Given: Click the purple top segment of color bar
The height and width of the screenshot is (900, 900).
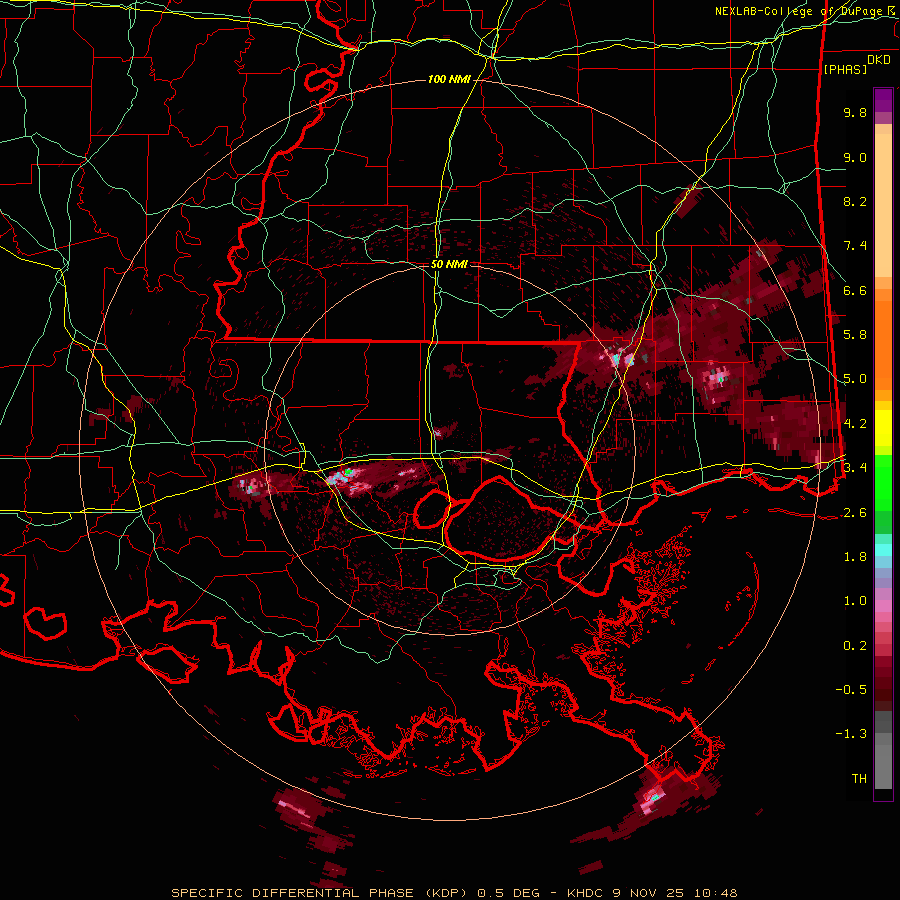Looking at the screenshot, I should point(883,100).
